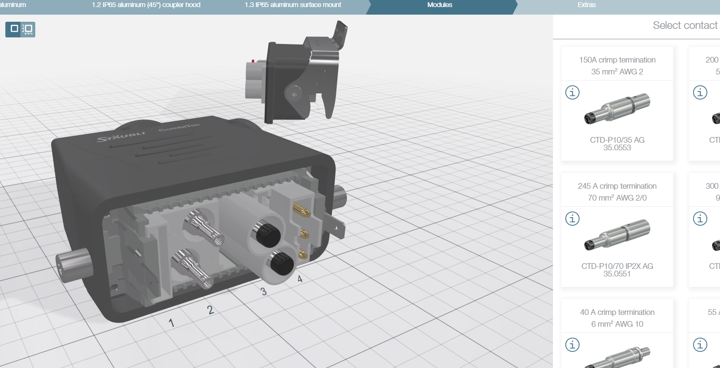Viewport: 720px width, 368px height.
Task: Open info for 245 A crimp termination contact
Action: (x=572, y=219)
